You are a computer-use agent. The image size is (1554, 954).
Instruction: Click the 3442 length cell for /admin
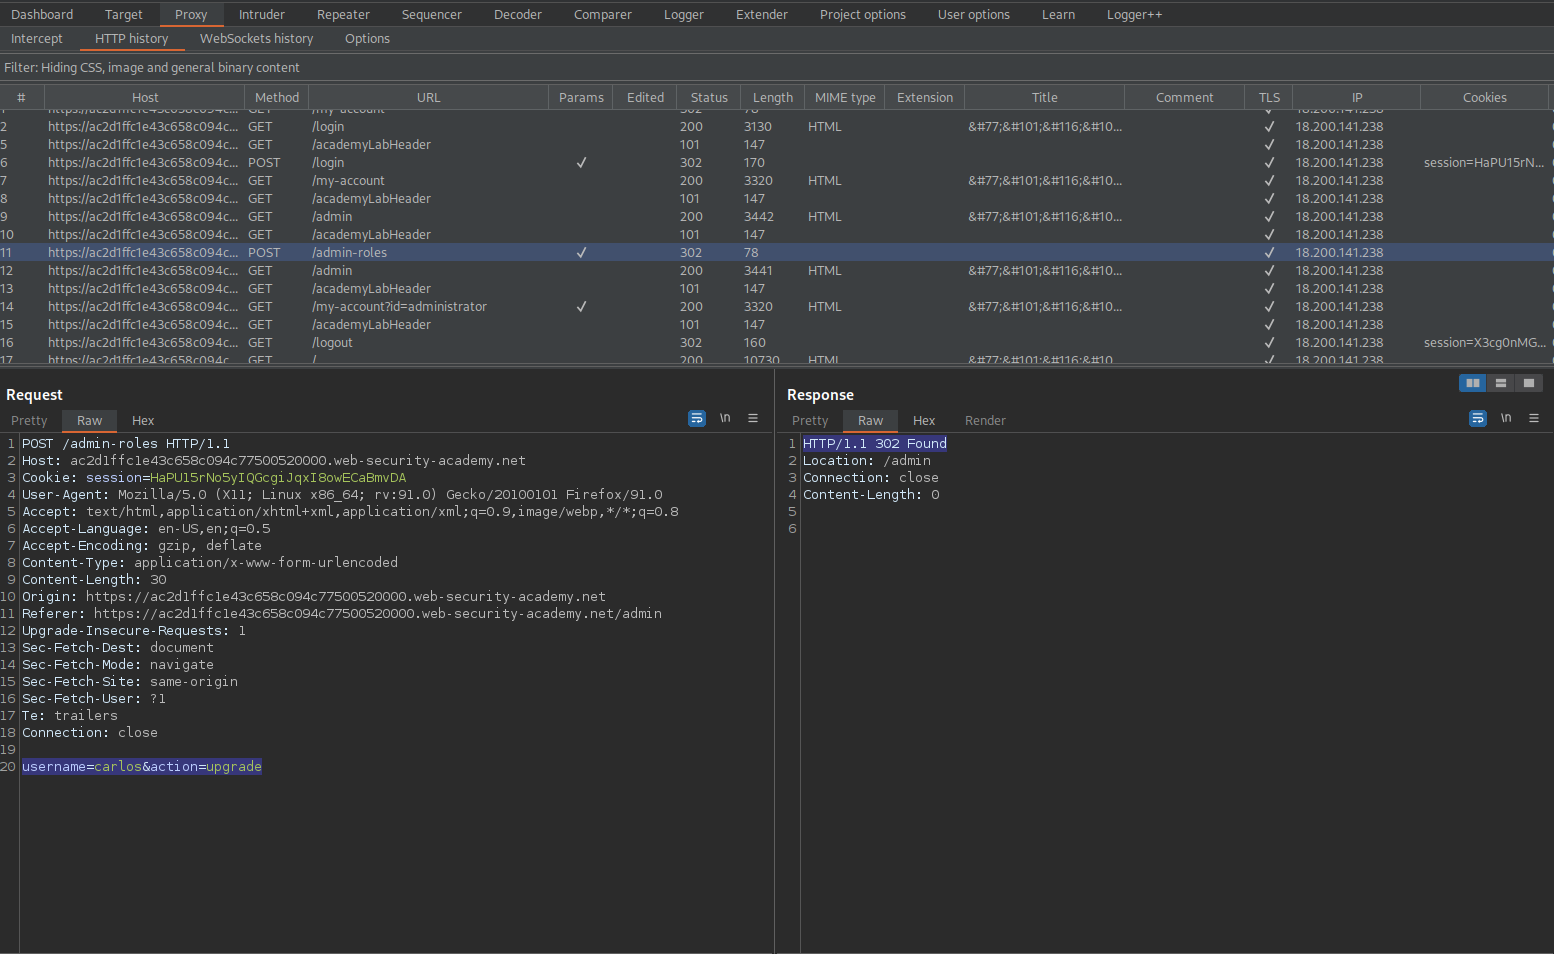point(759,216)
